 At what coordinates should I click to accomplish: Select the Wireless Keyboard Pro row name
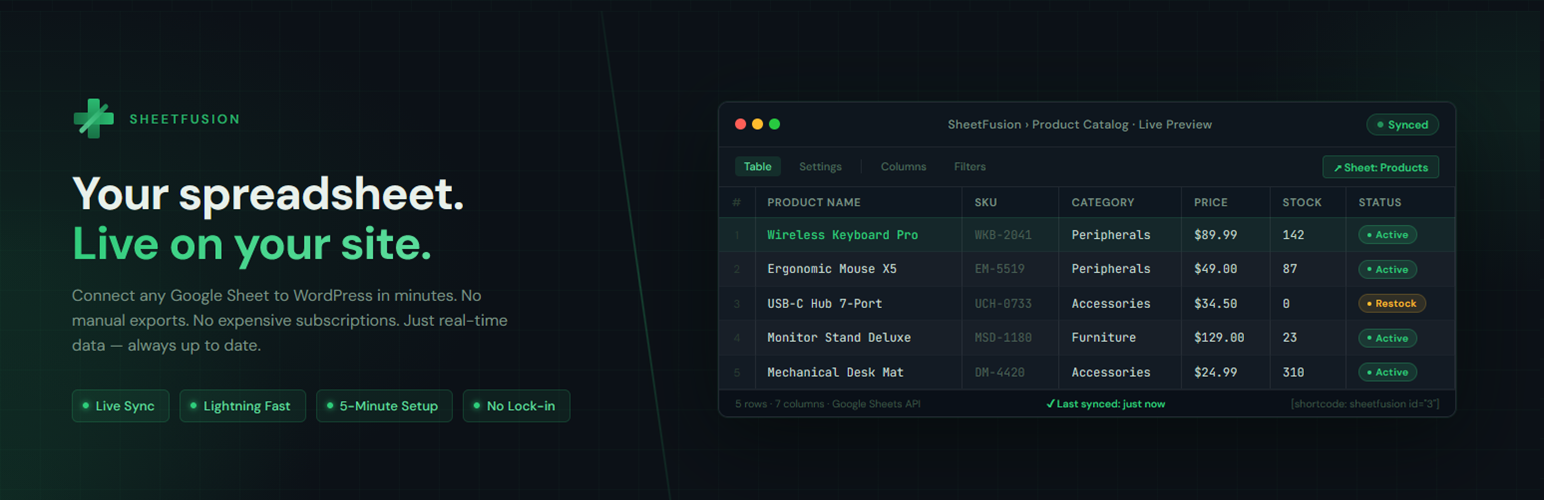coord(842,235)
